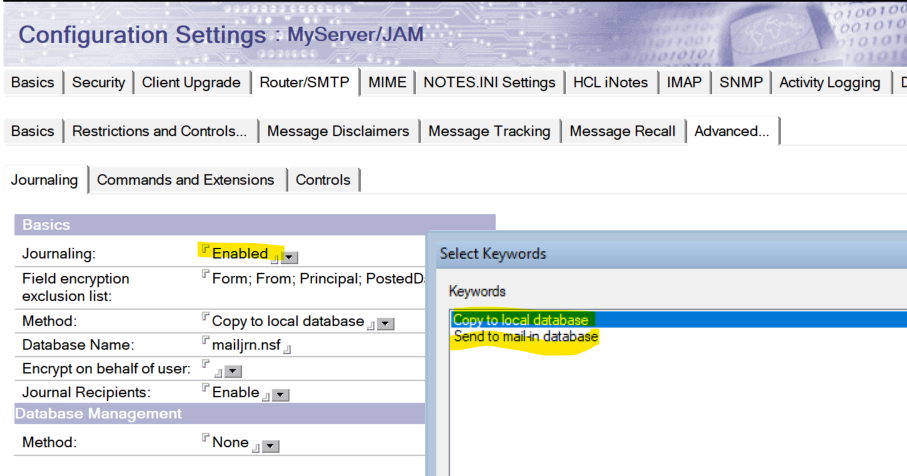
Task: Expand the Method Copy to local database dropdown
Action: (386, 324)
